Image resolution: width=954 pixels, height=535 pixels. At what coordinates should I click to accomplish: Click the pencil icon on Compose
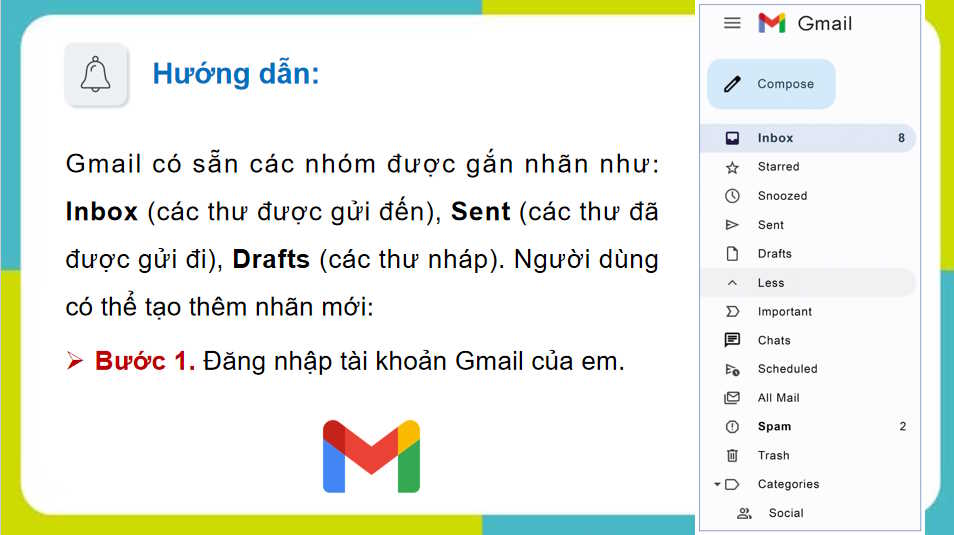tap(733, 84)
